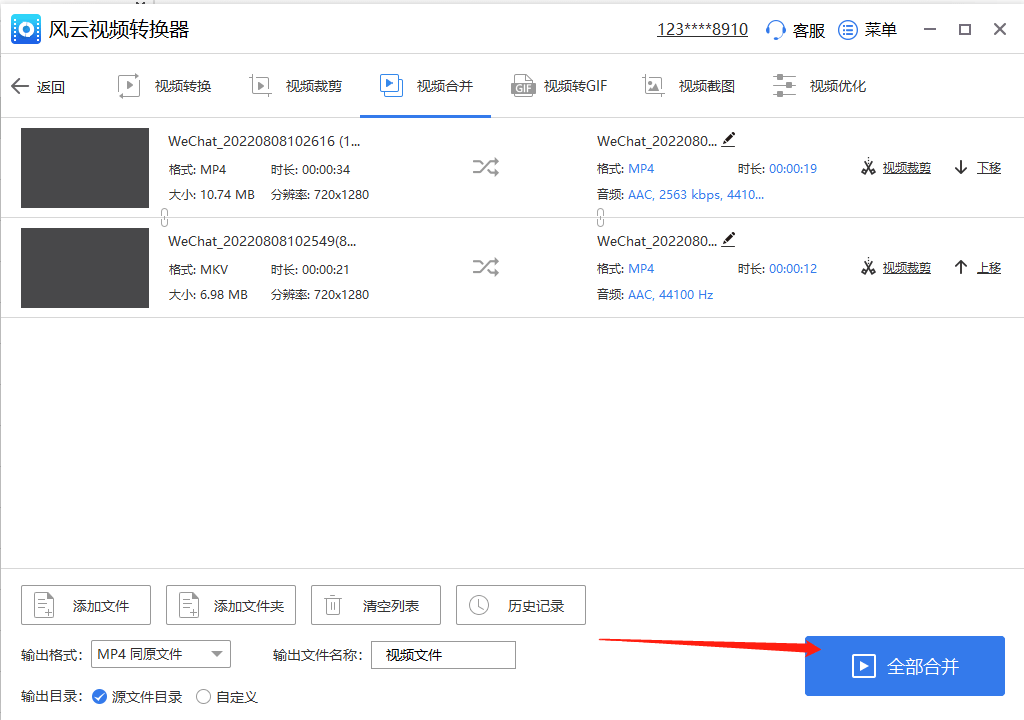Open 历史记录 history button

pyautogui.click(x=521, y=605)
